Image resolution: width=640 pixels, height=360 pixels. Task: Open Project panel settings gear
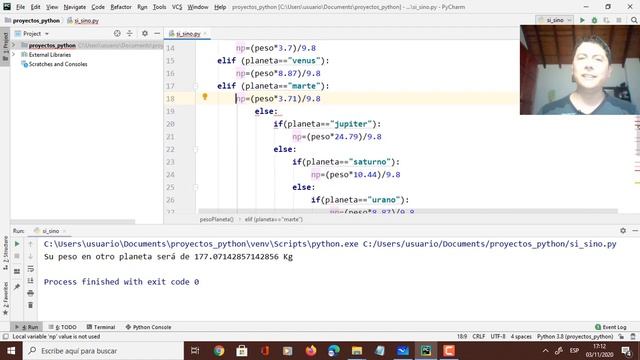[x=144, y=33]
